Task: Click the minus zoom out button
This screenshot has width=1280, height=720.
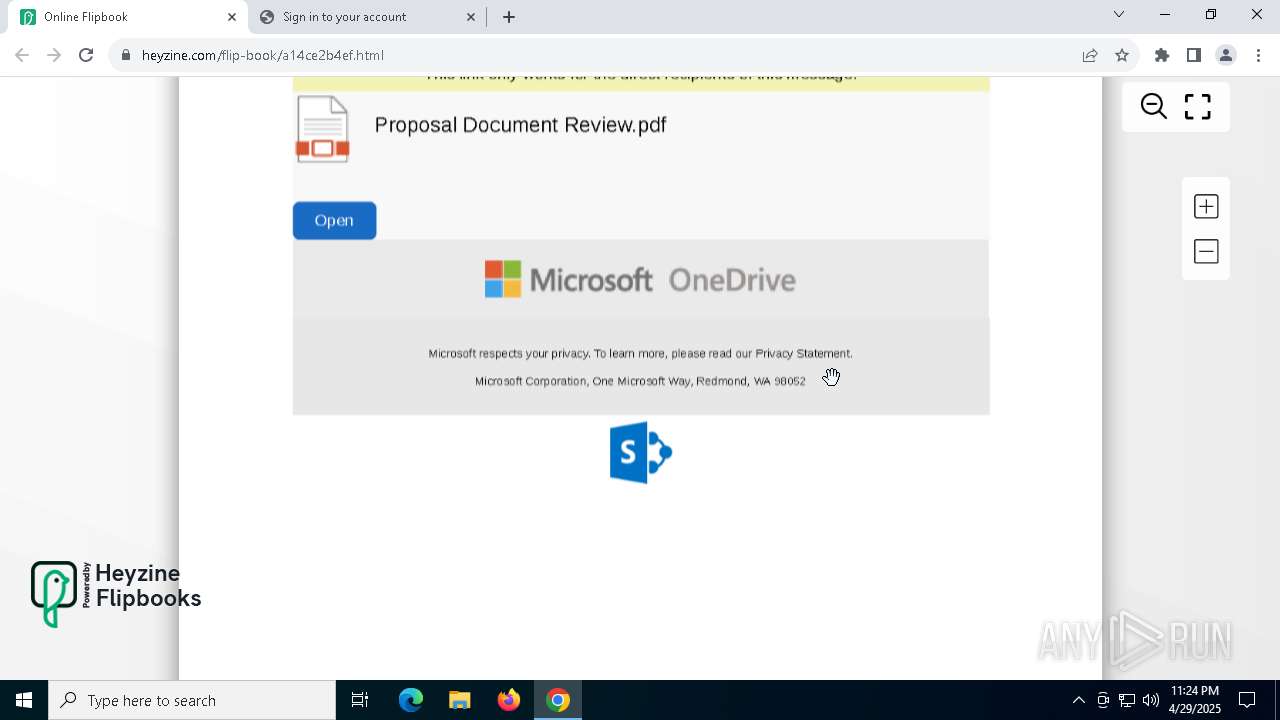Action: point(1206,251)
